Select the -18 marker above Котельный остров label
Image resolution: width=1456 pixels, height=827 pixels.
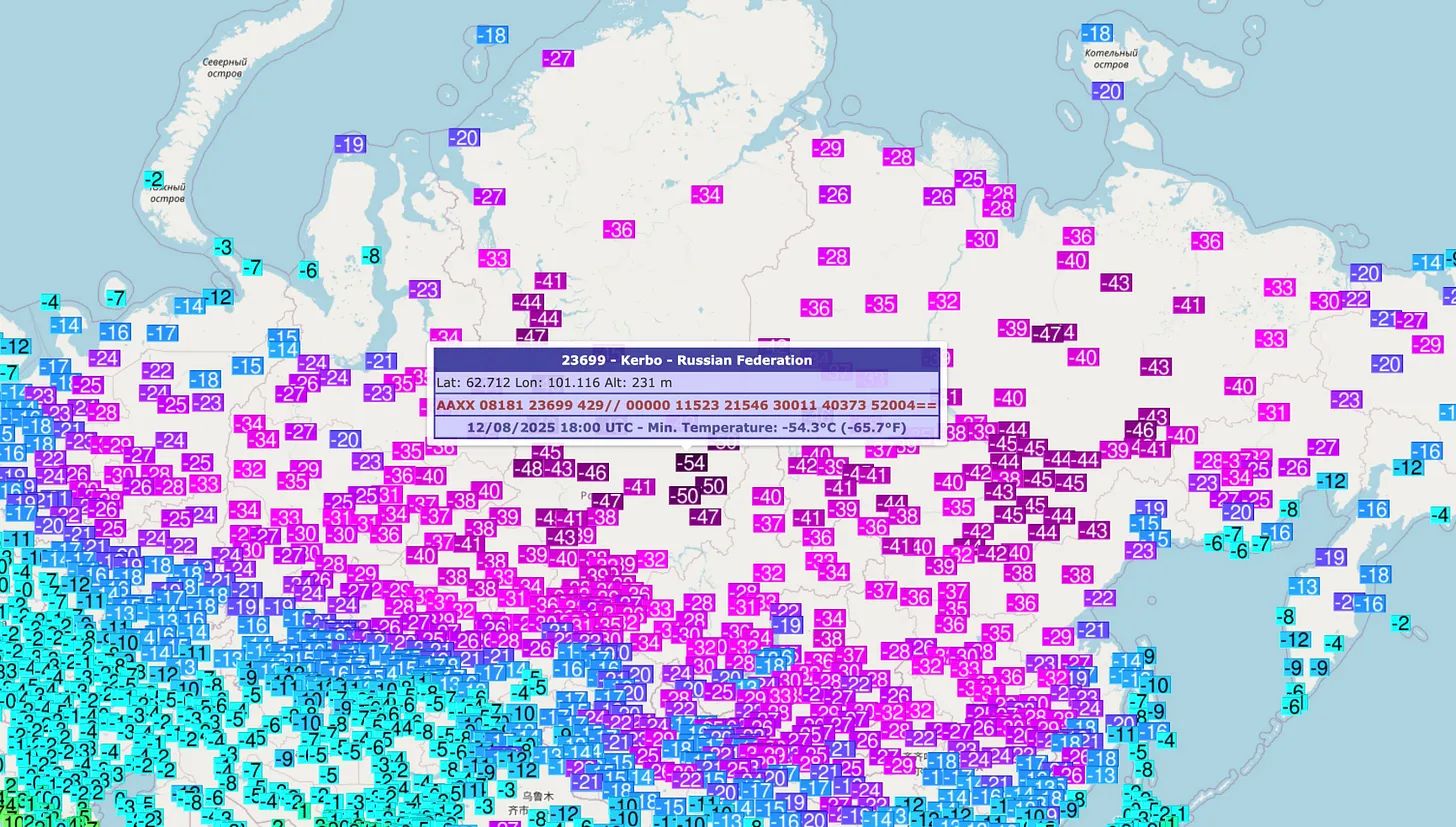coord(1097,33)
